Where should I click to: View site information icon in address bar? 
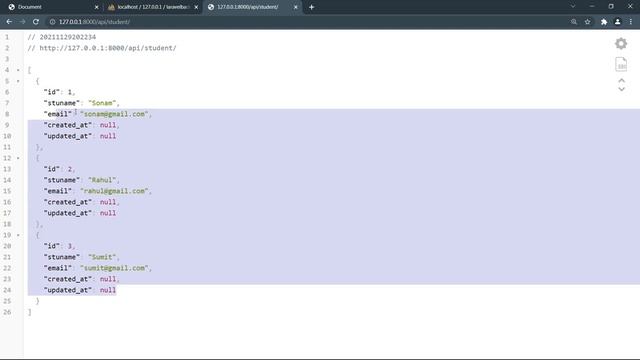coord(52,22)
